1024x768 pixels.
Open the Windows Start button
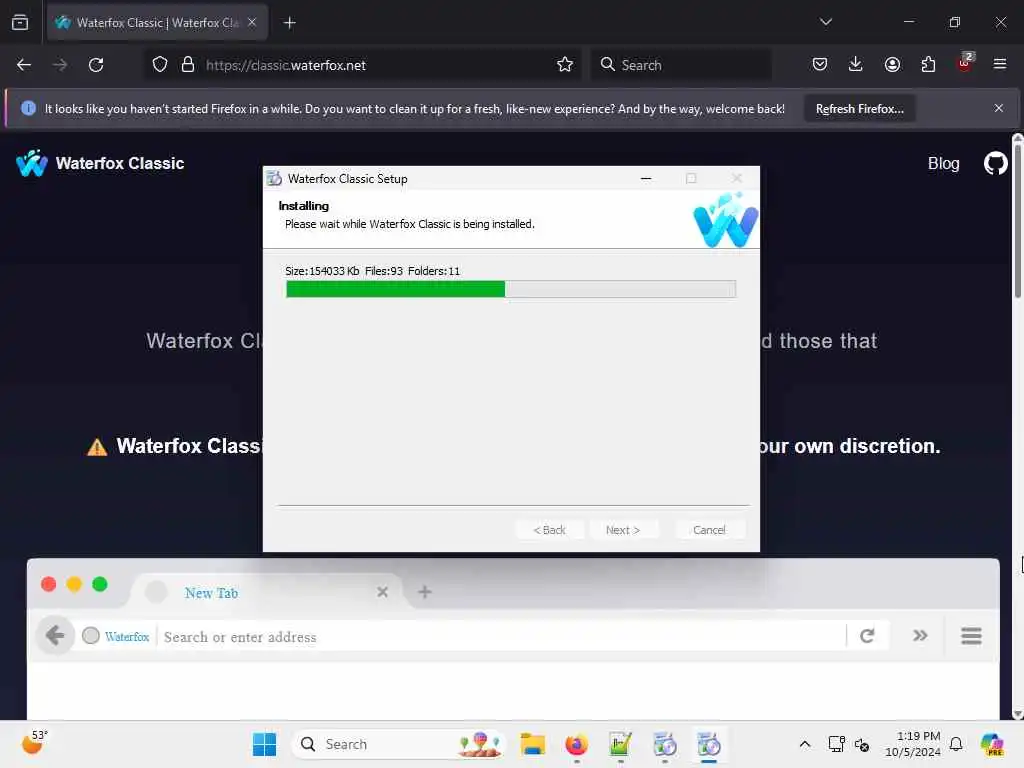point(264,744)
